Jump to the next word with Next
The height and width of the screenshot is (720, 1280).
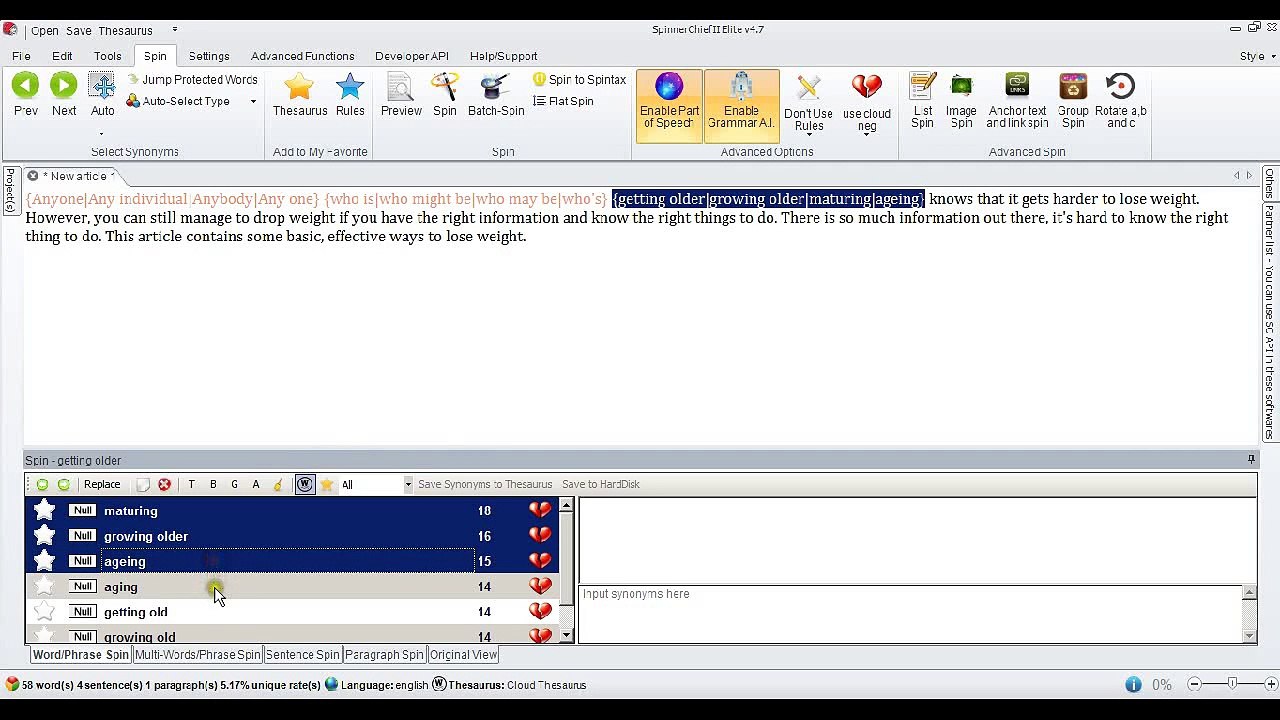(x=64, y=95)
